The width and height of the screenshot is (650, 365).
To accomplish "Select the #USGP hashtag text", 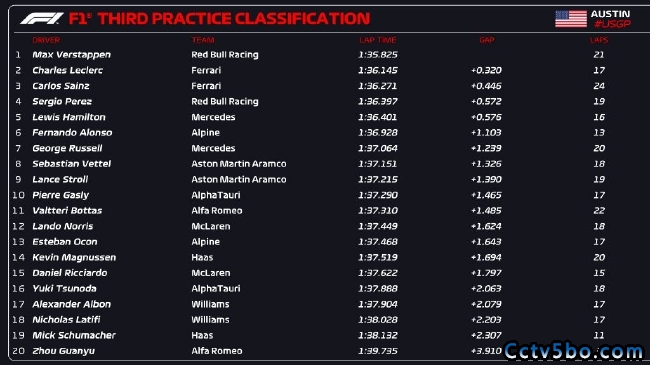I will click(x=612, y=24).
